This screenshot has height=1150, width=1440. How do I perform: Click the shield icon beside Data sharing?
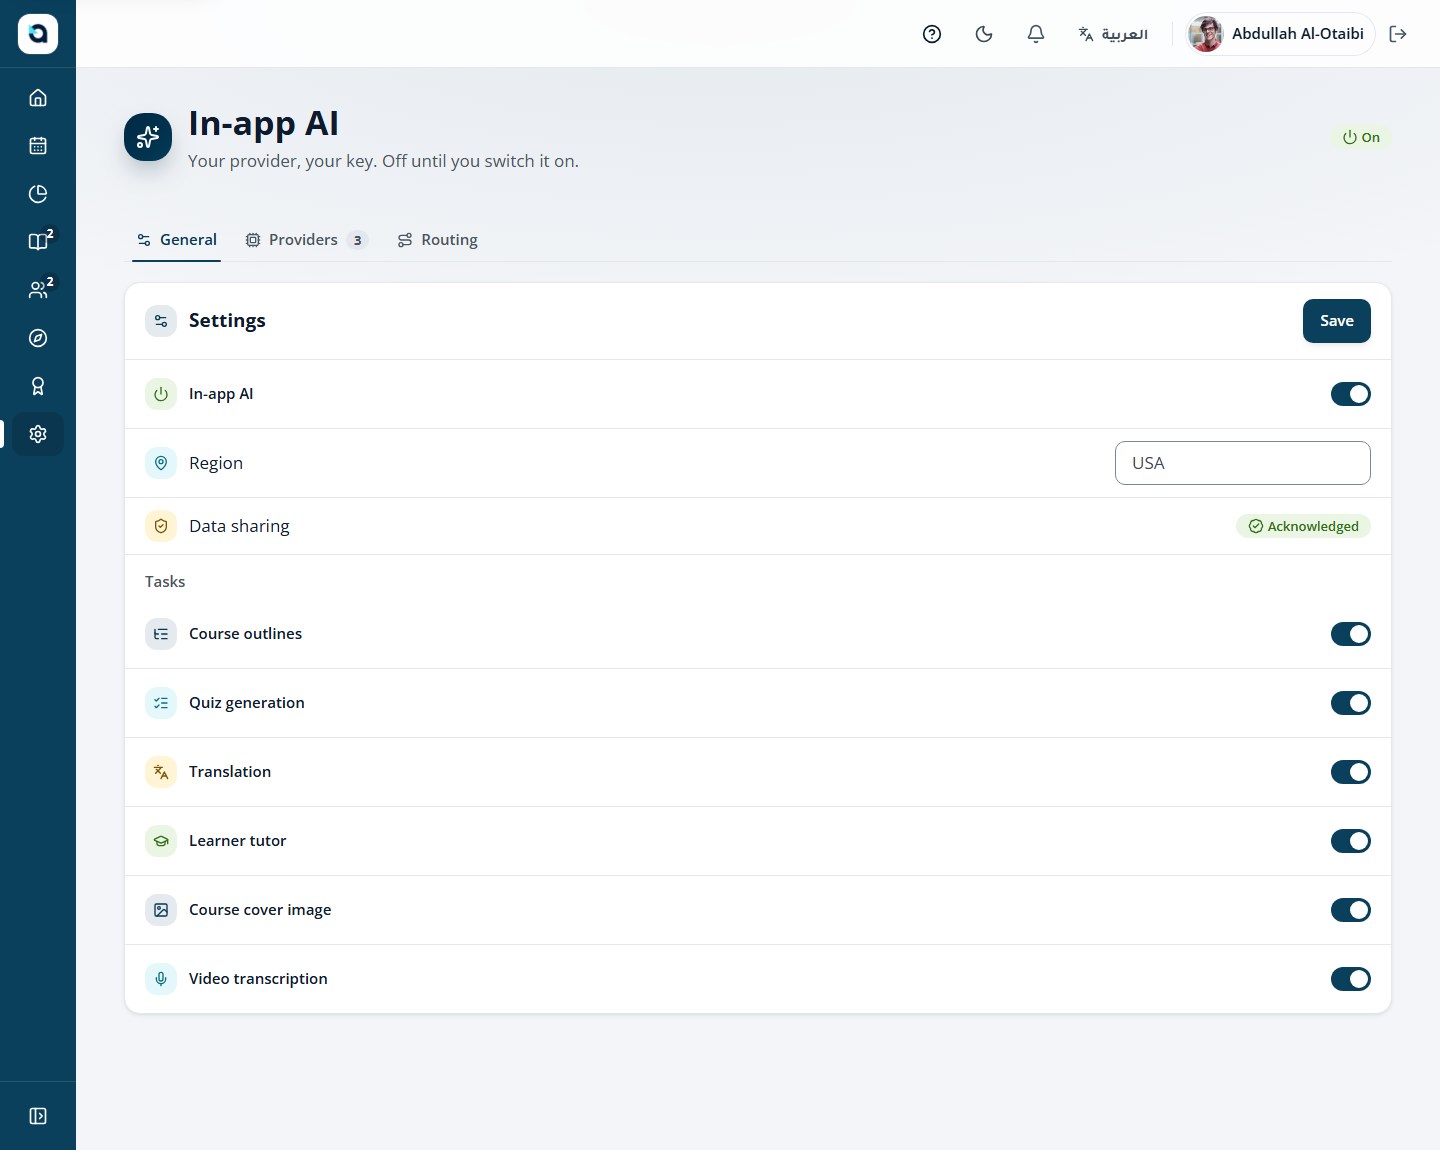tap(161, 526)
